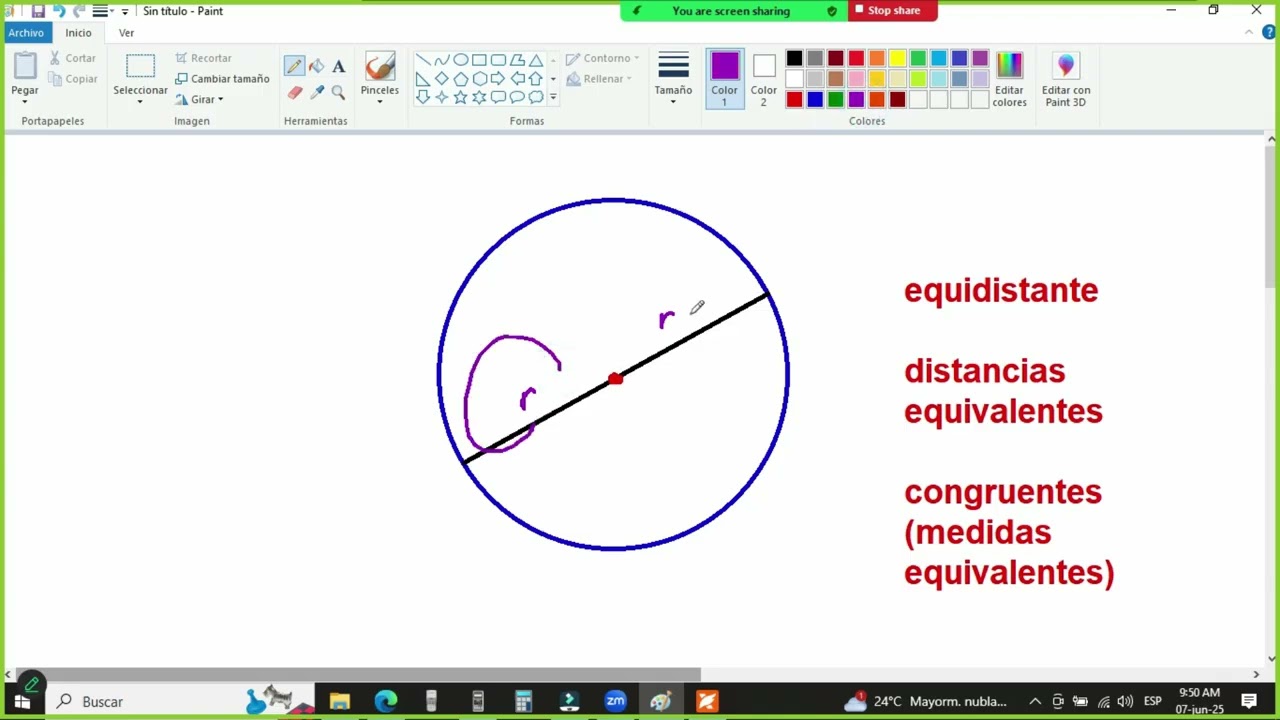Activate Color 2 selector

click(764, 79)
